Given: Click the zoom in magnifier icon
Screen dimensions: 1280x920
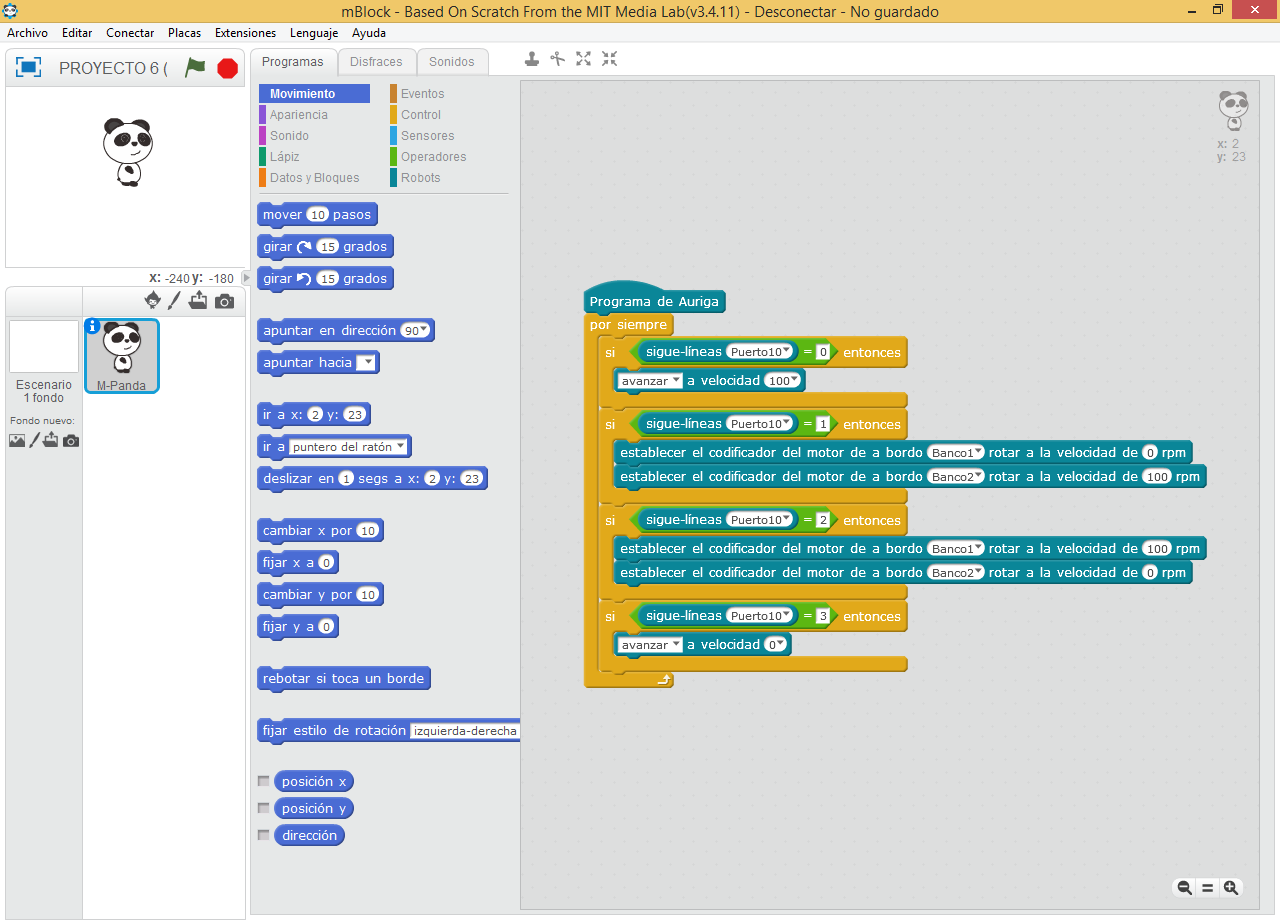Looking at the screenshot, I should pyautogui.click(x=1230, y=887).
